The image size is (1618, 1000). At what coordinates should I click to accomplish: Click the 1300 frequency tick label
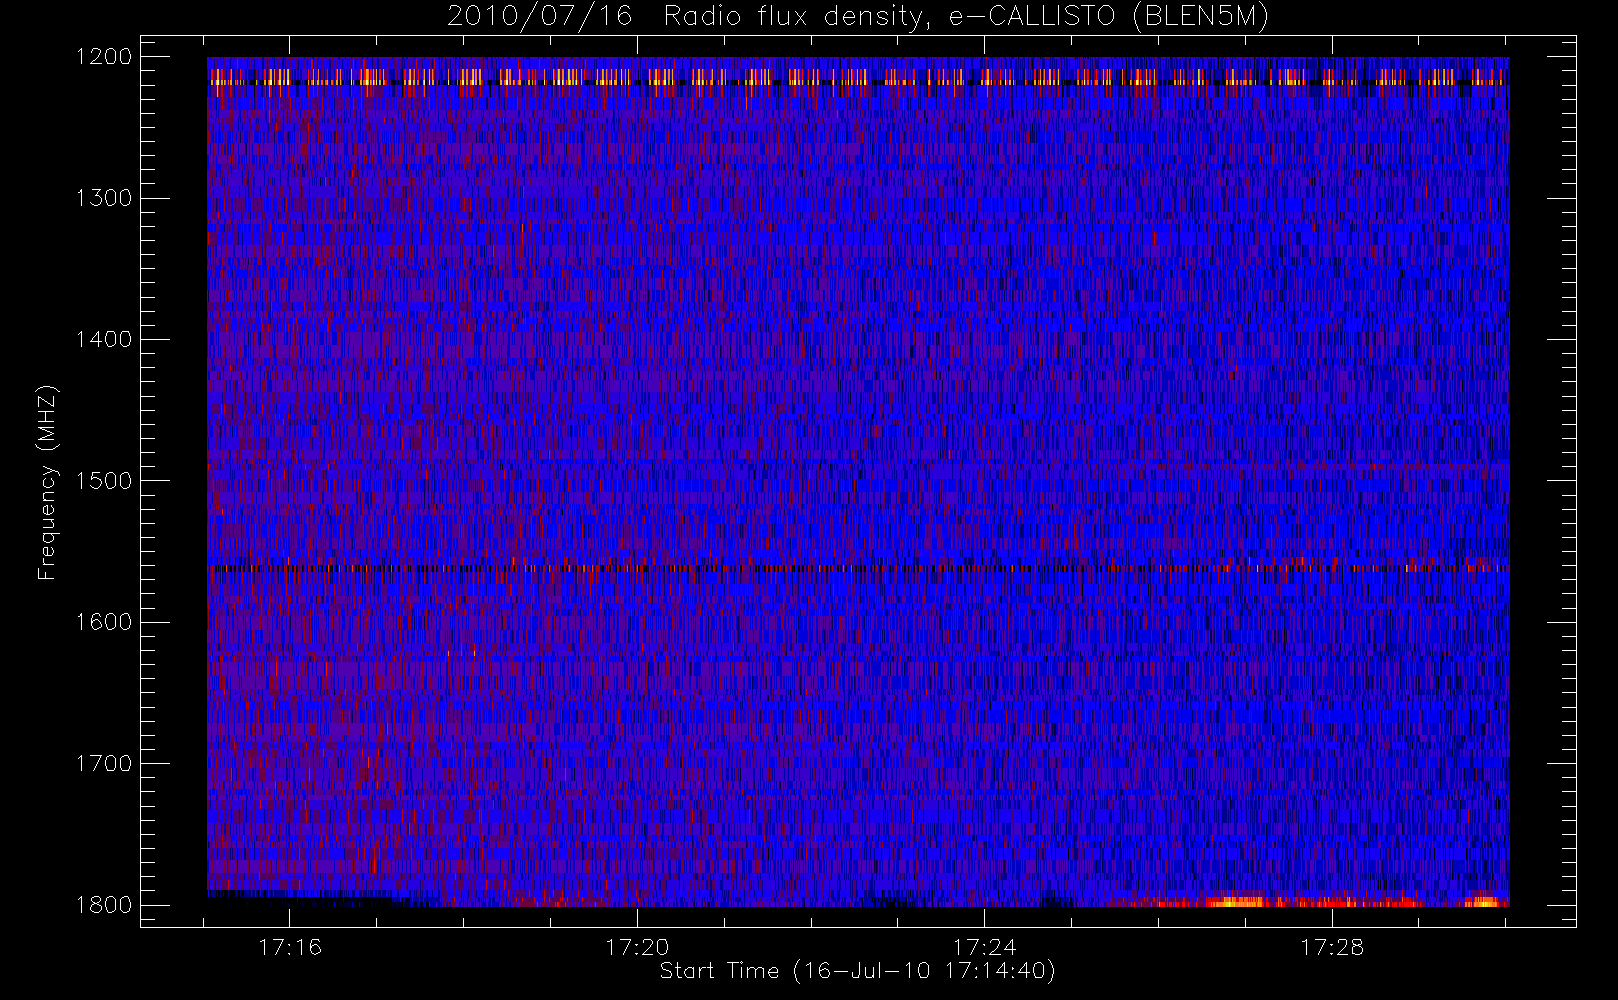point(104,198)
